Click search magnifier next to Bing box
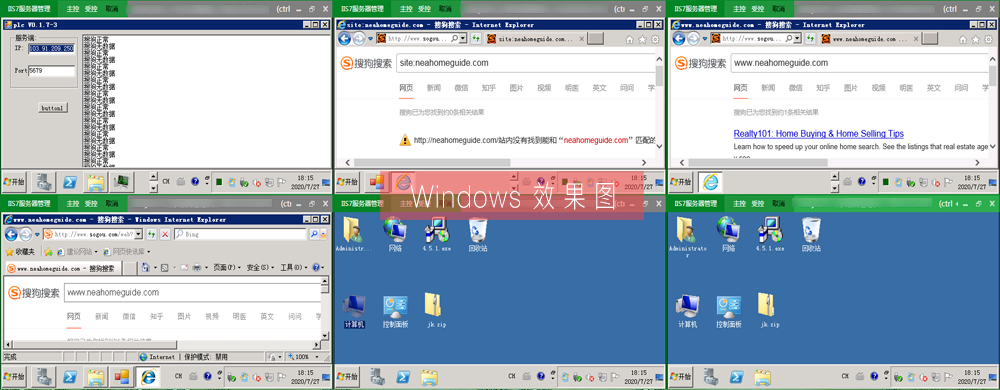Viewport: 1000px width, 390px height. (x=315, y=235)
